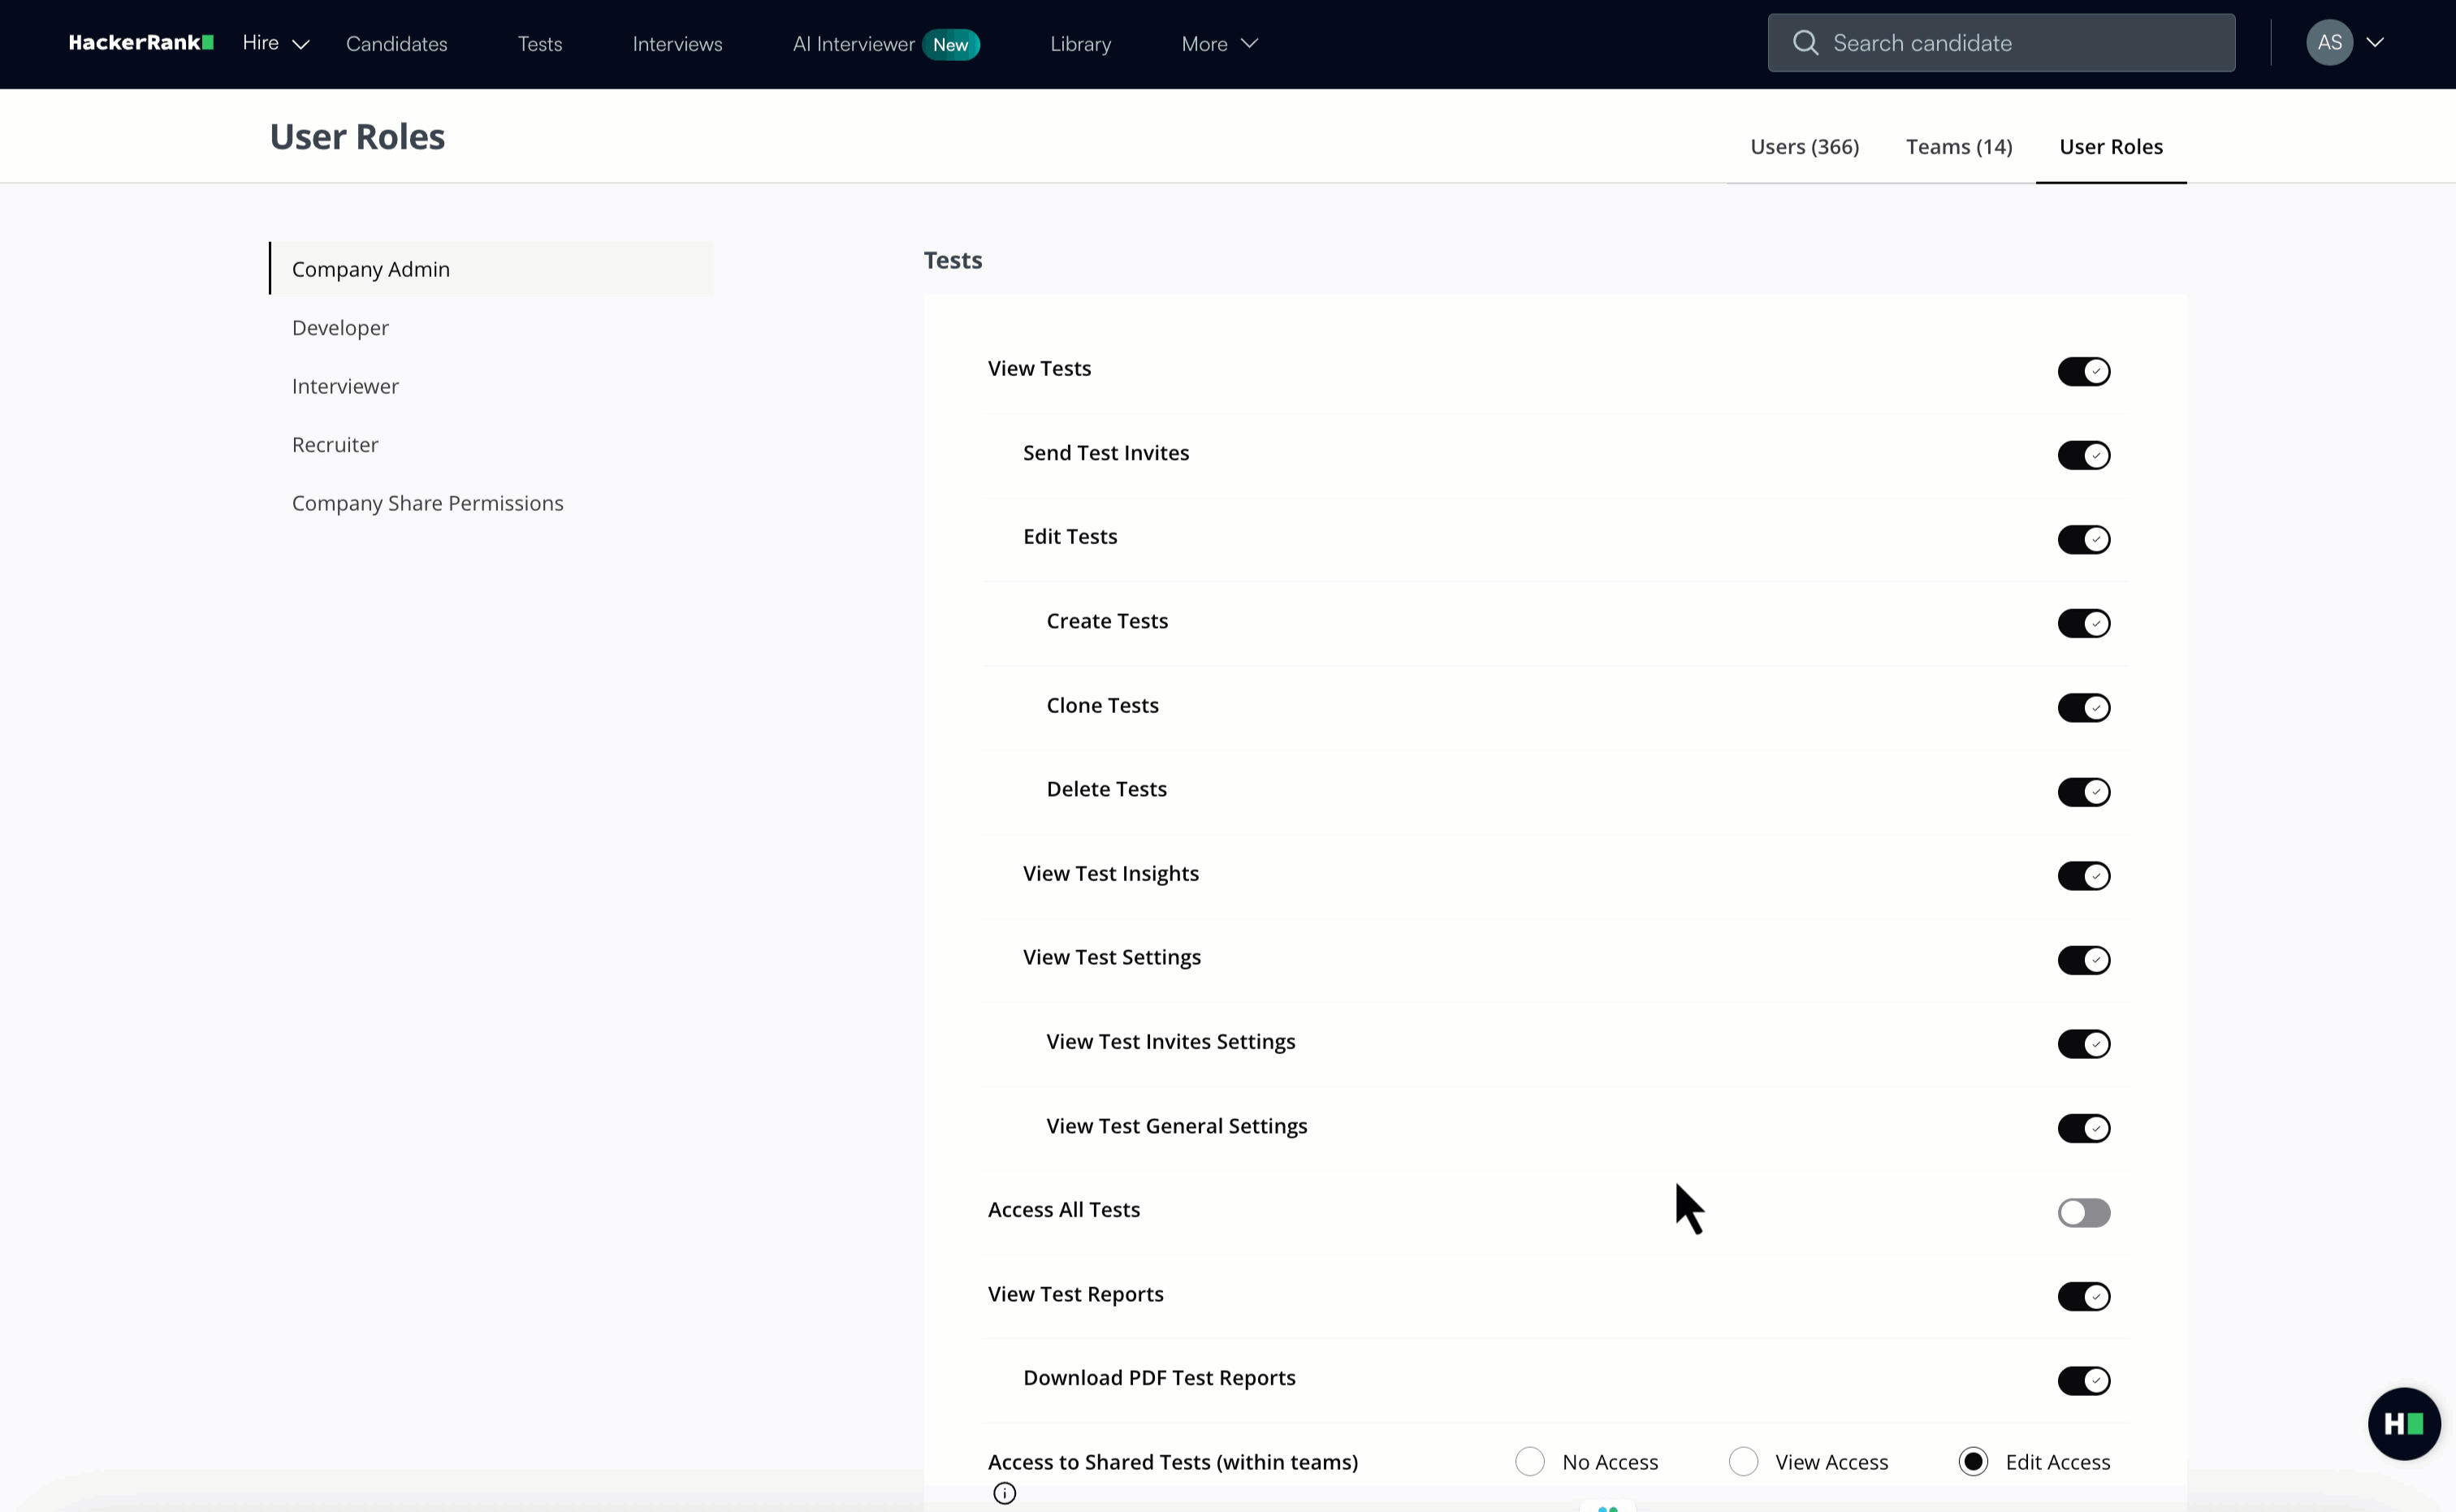Image resolution: width=2456 pixels, height=1512 pixels.
Task: Disable the Send Test Invites toggle
Action: coord(2083,455)
